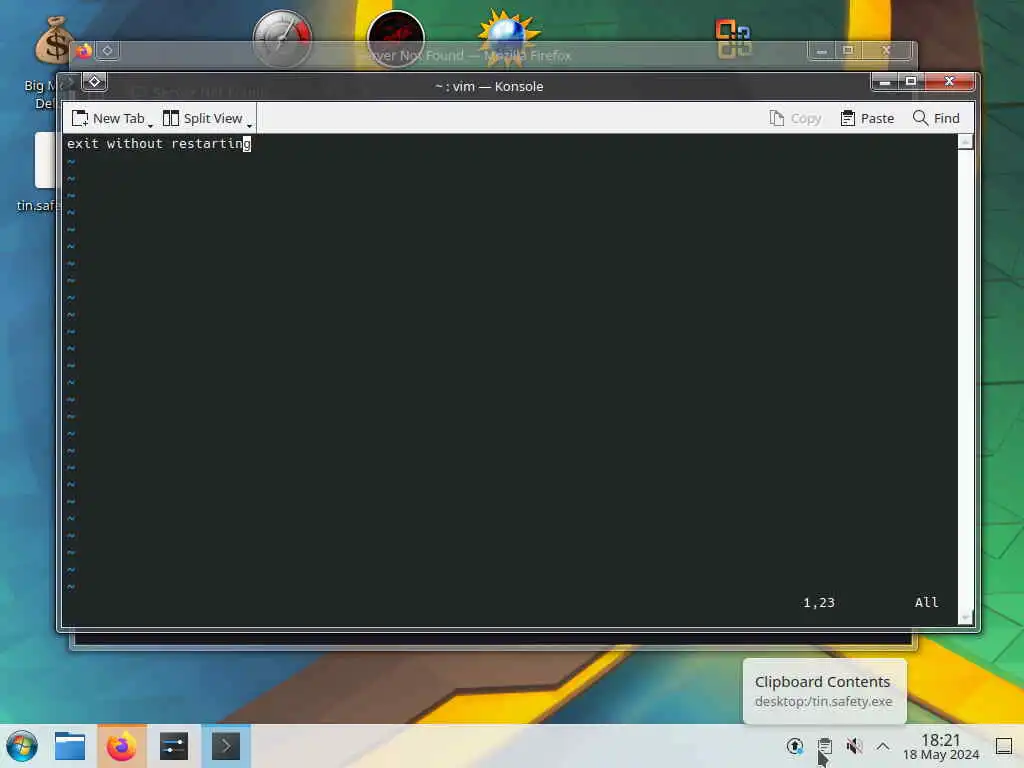Open the colorful squares desktop icon

[x=733, y=39]
